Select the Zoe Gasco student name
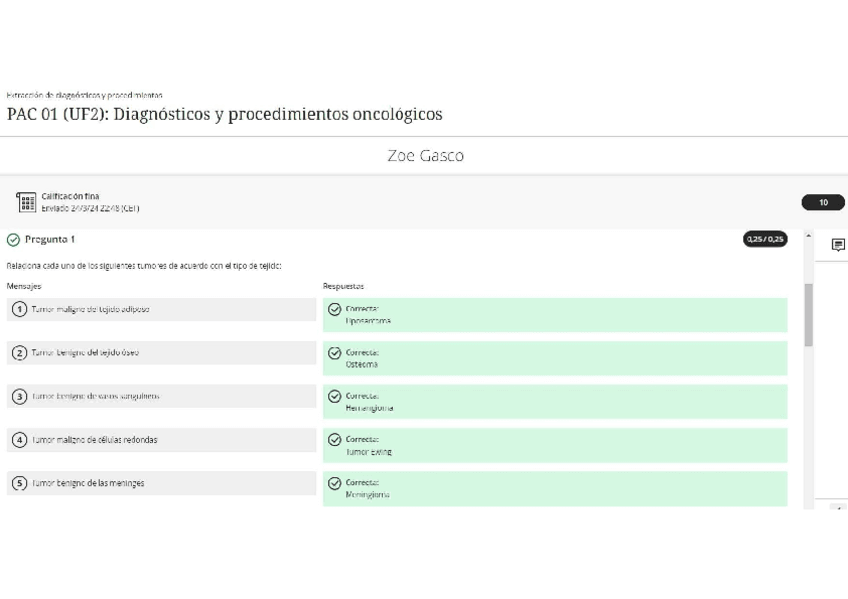Image resolution: width=848 pixels, height=599 pixels. pos(425,156)
